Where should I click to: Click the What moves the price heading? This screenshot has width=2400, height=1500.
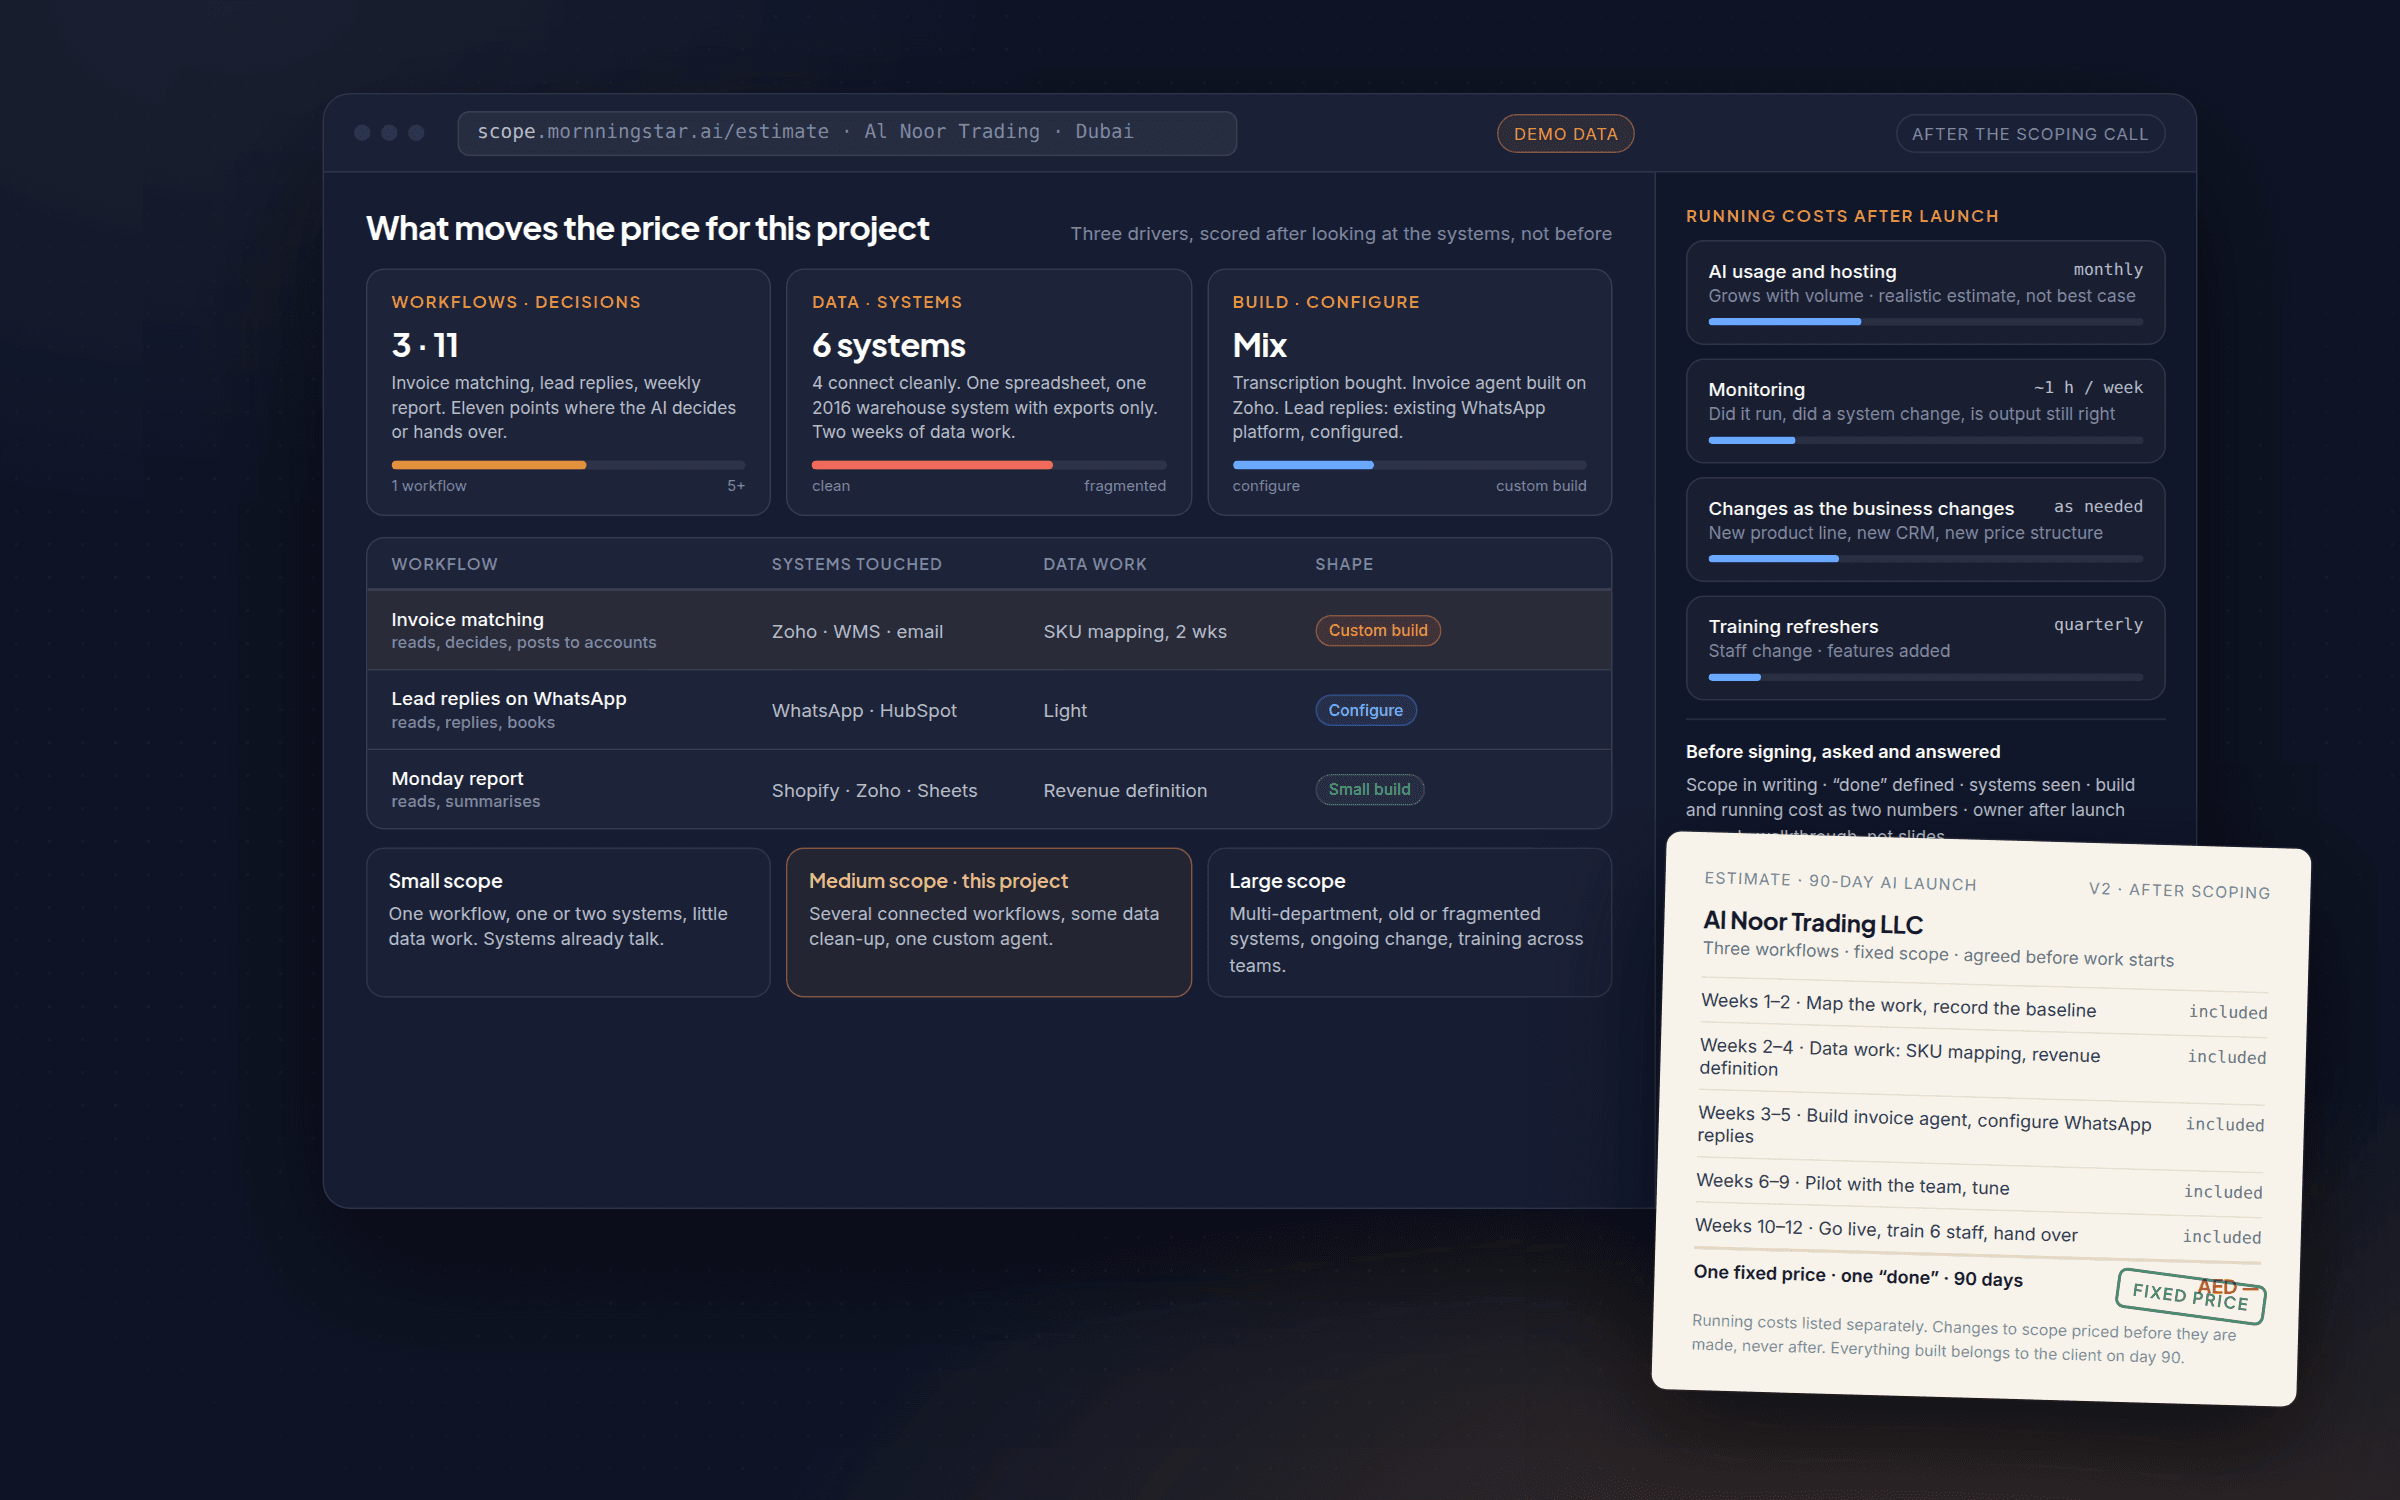point(647,229)
